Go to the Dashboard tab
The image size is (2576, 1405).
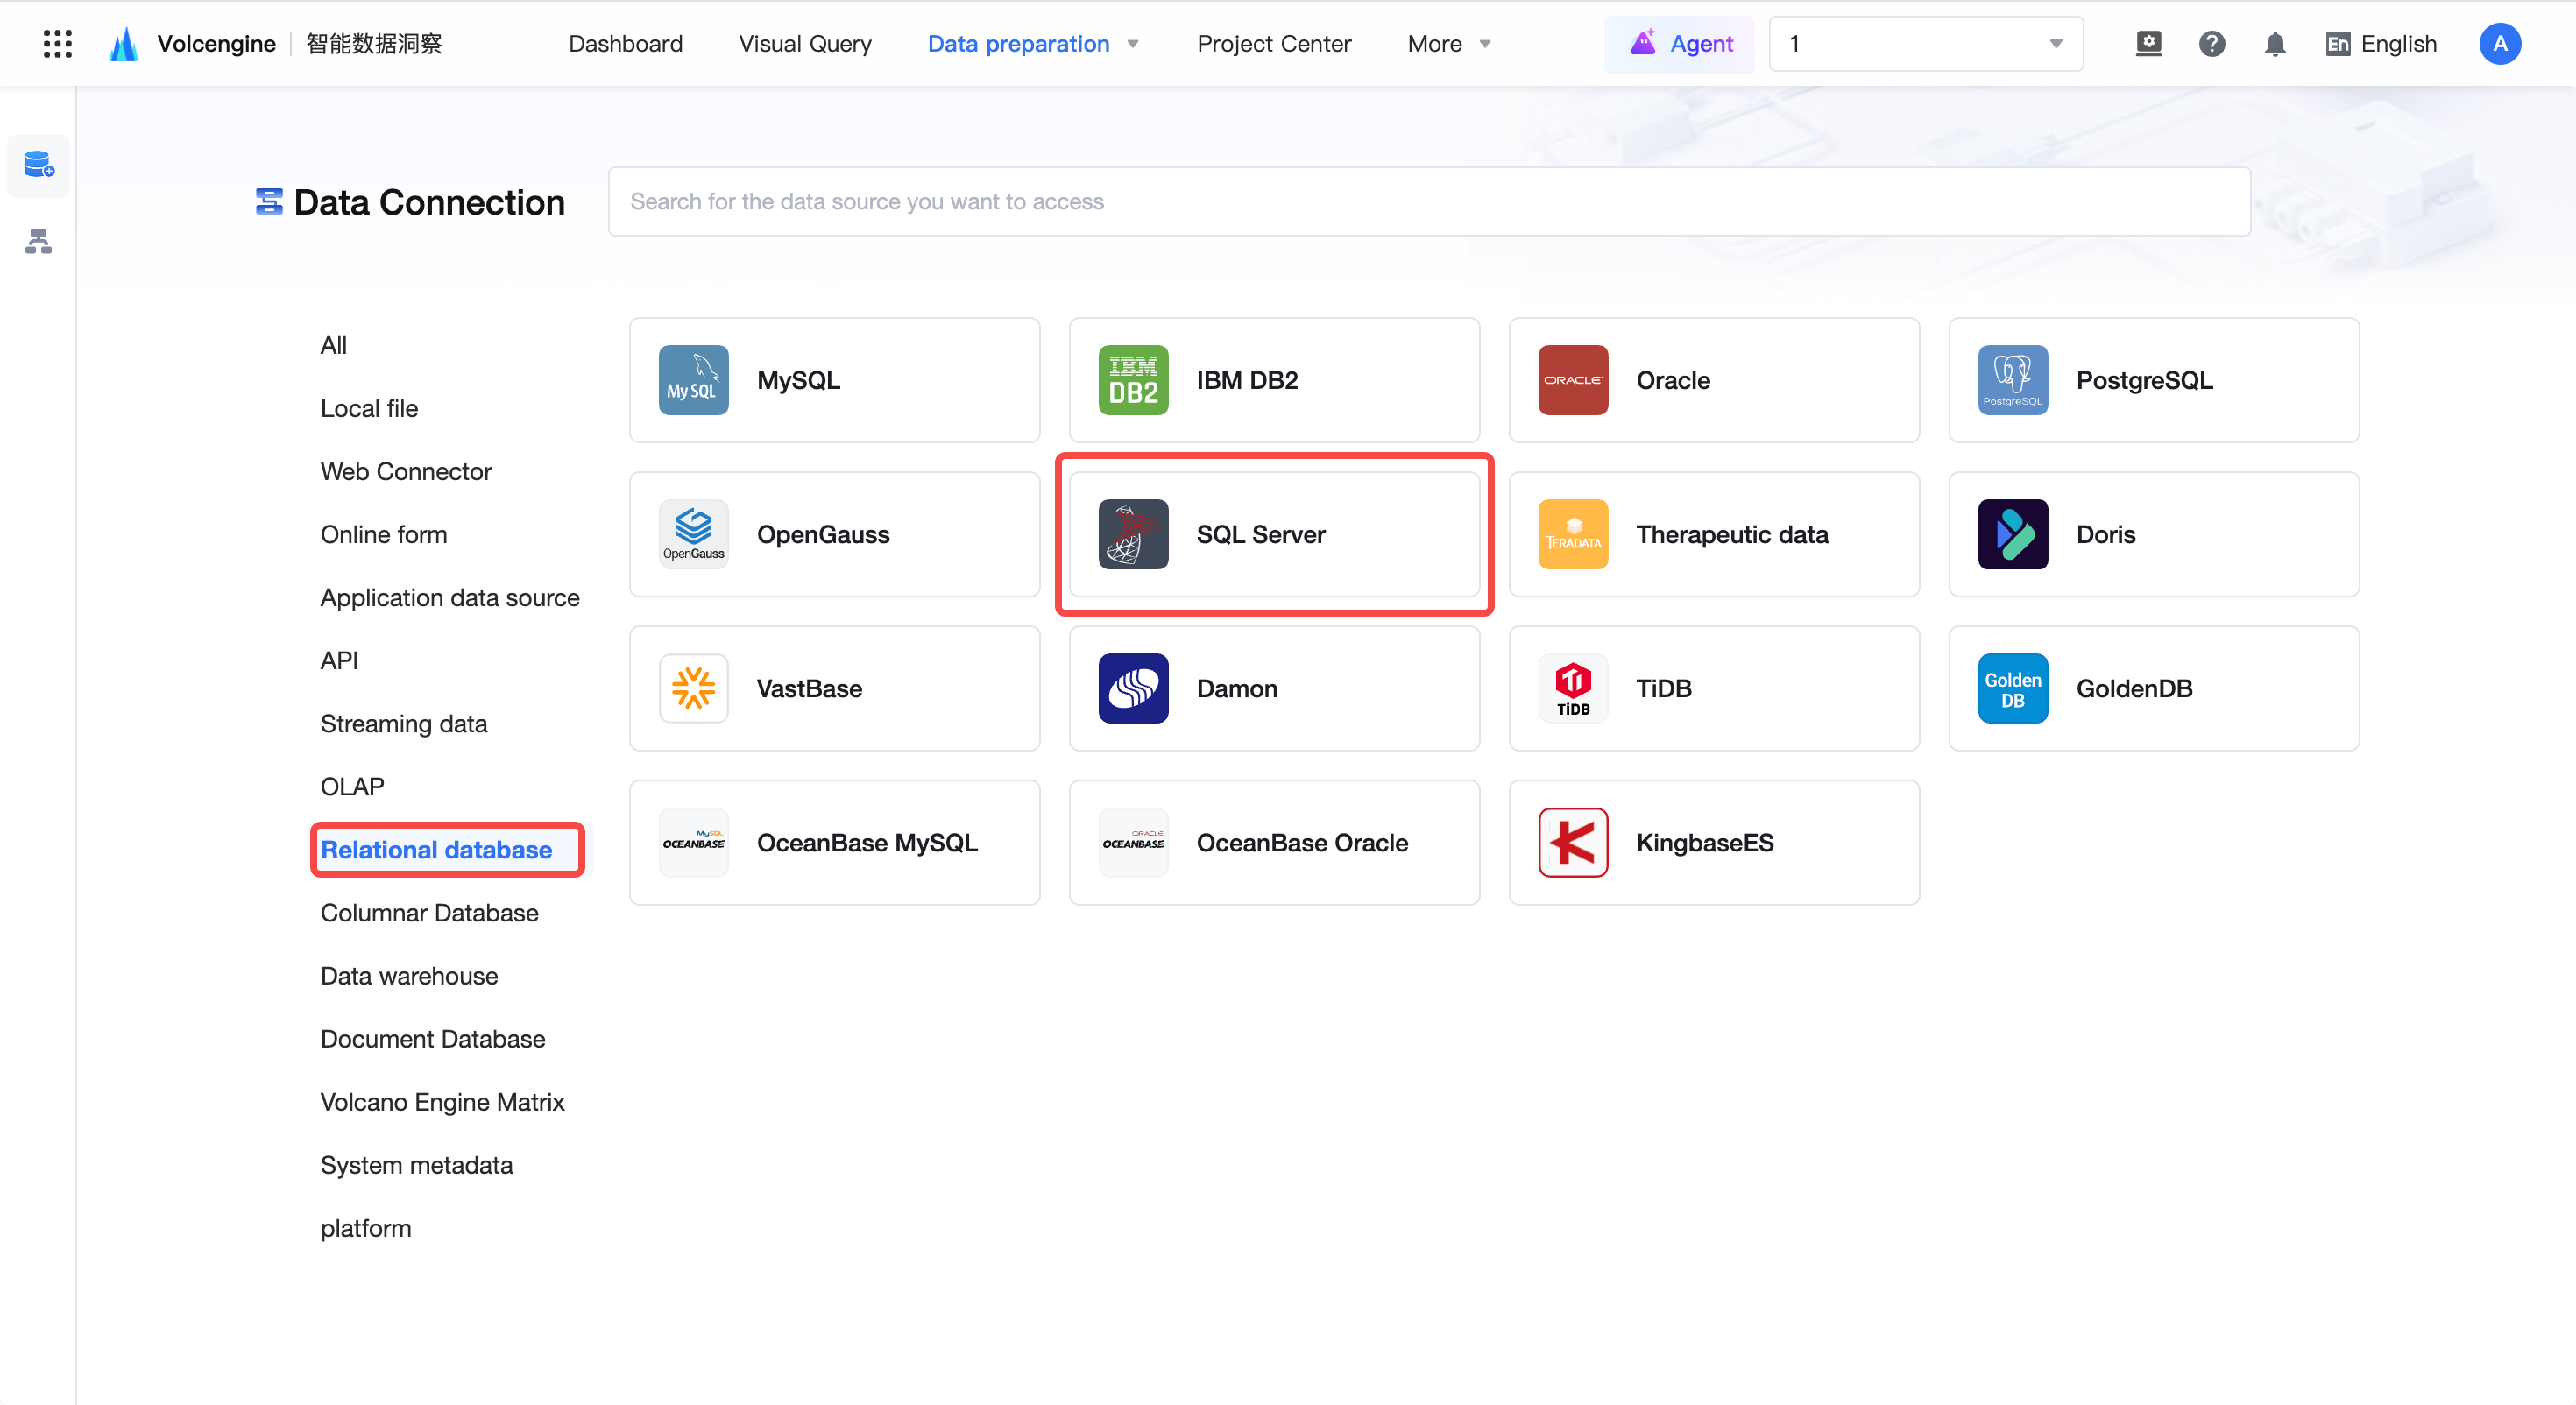(625, 44)
